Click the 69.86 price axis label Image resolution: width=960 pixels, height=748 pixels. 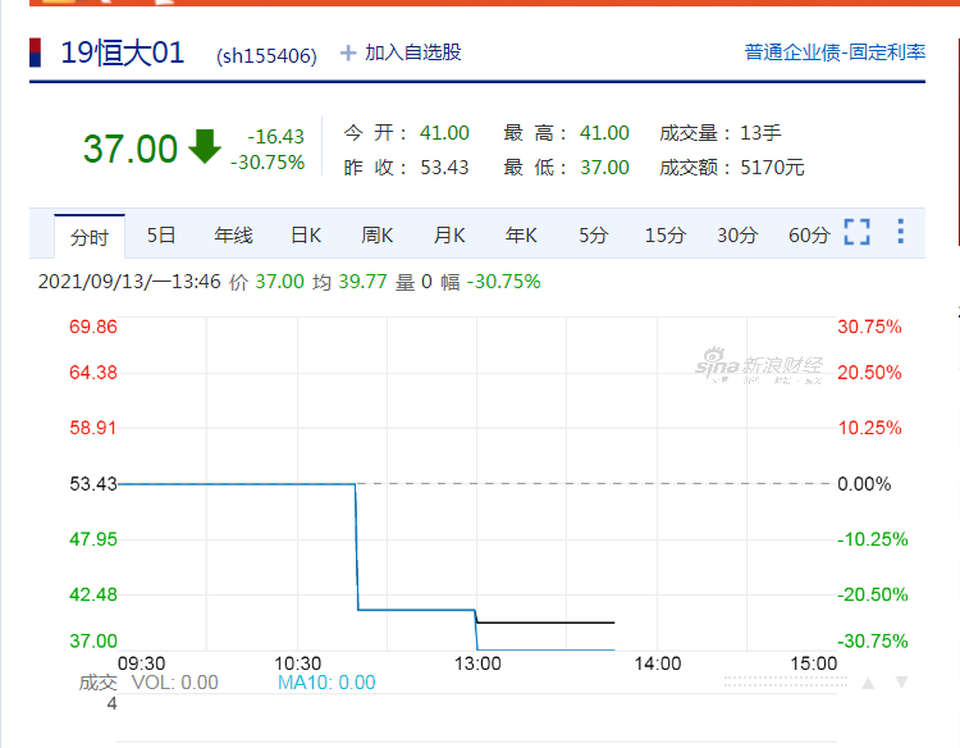93,326
